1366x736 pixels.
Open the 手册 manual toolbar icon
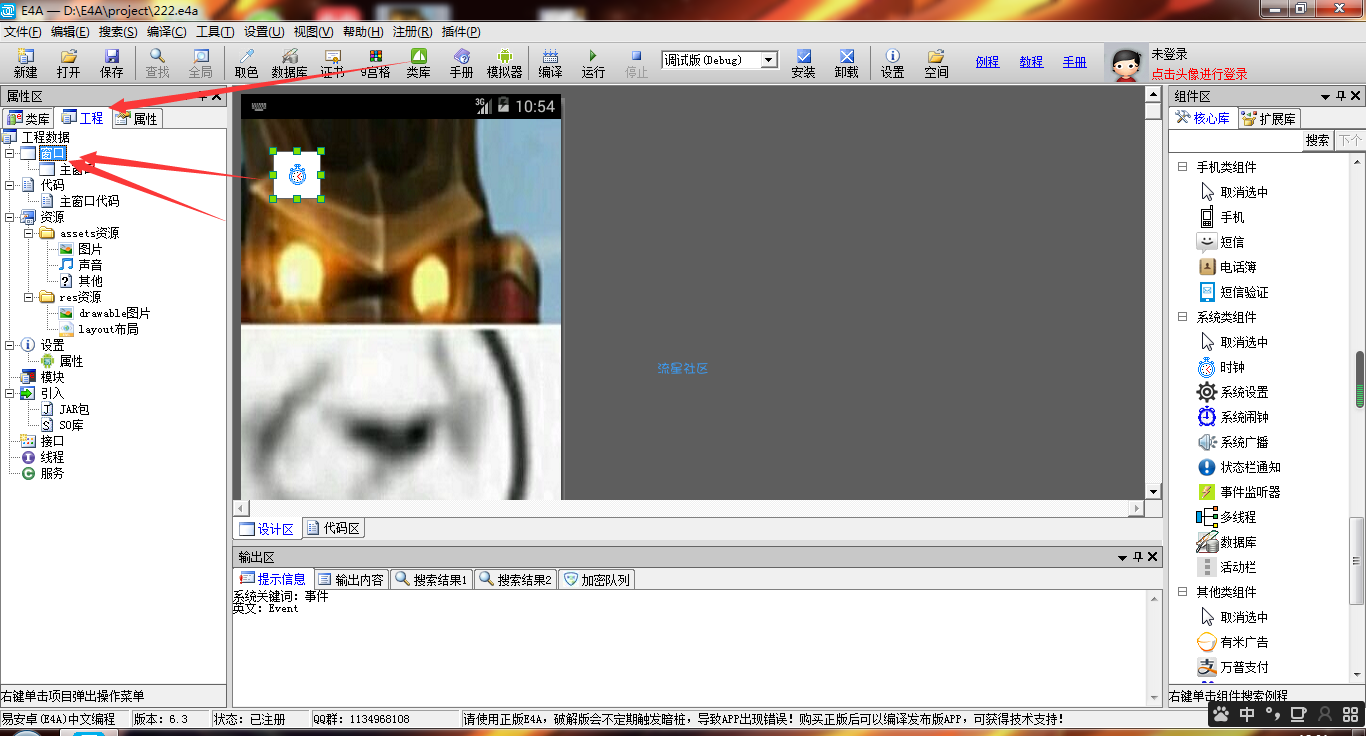click(461, 63)
